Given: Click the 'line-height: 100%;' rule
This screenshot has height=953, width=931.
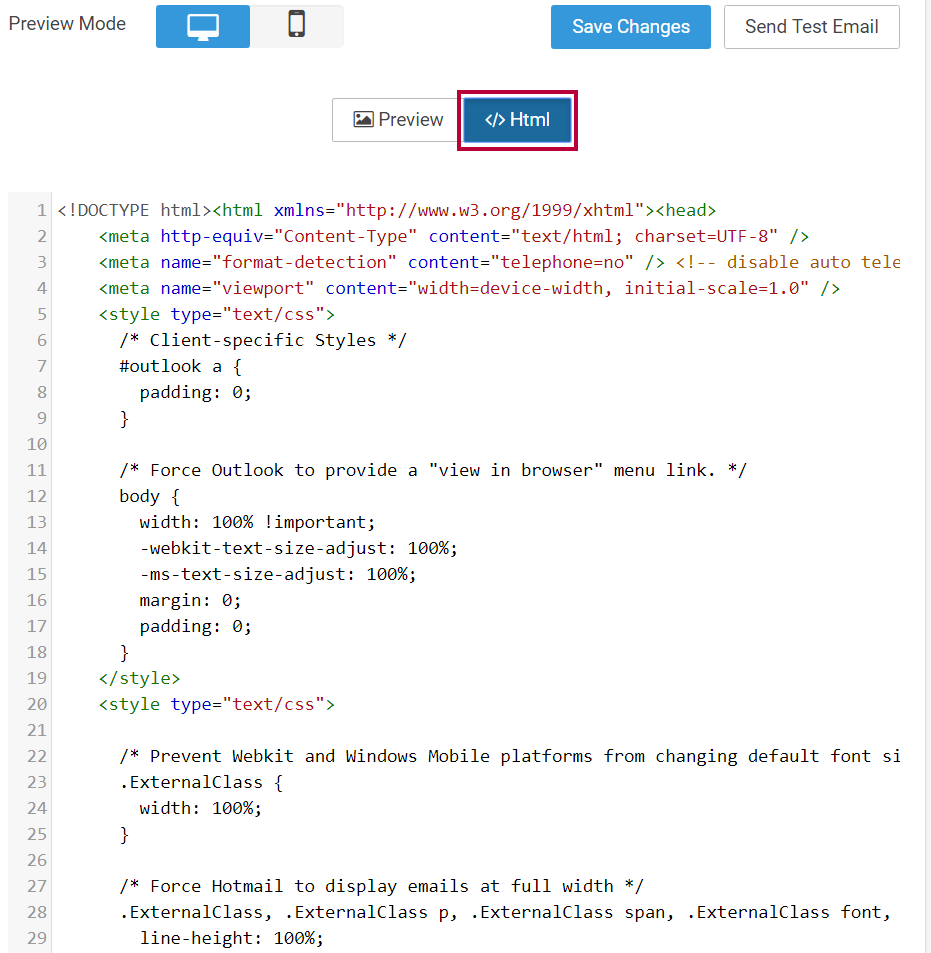Looking at the screenshot, I should click(x=231, y=938).
